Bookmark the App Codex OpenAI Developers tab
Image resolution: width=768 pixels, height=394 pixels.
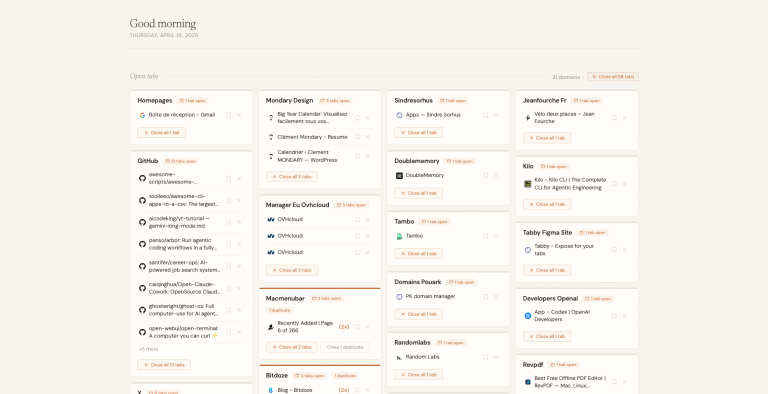tap(614, 316)
